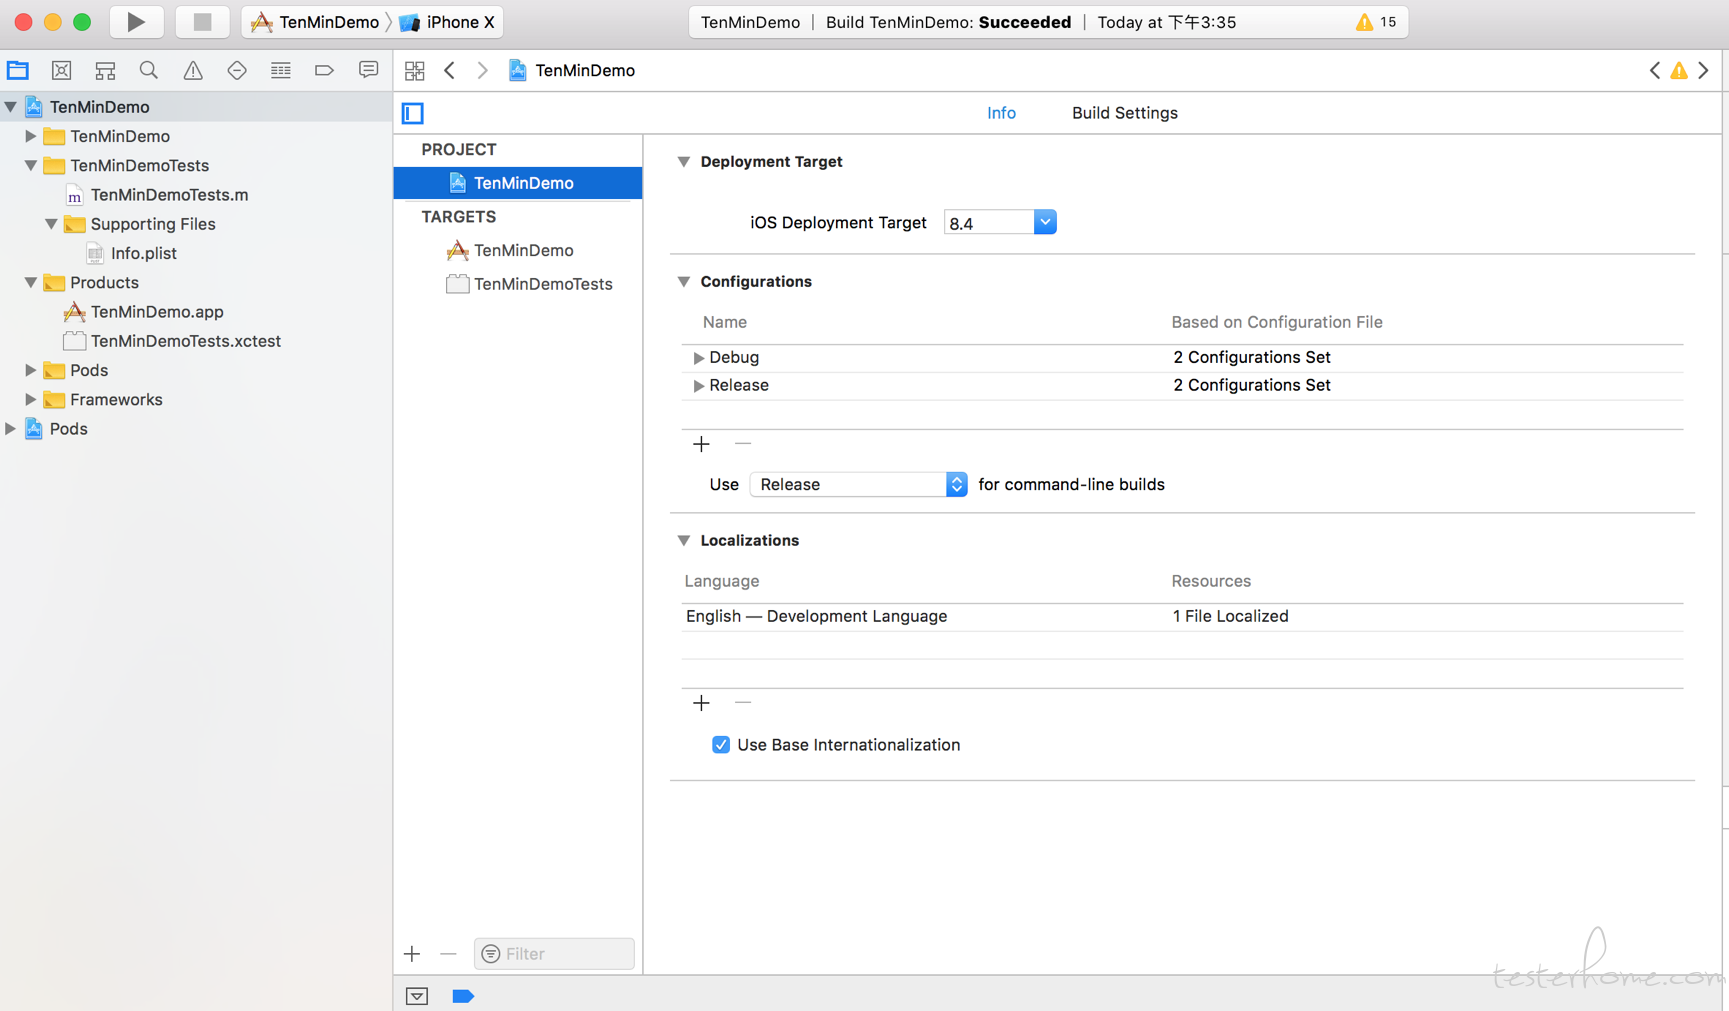The height and width of the screenshot is (1011, 1729).
Task: Collapse the Deployment Target section
Action: click(684, 162)
